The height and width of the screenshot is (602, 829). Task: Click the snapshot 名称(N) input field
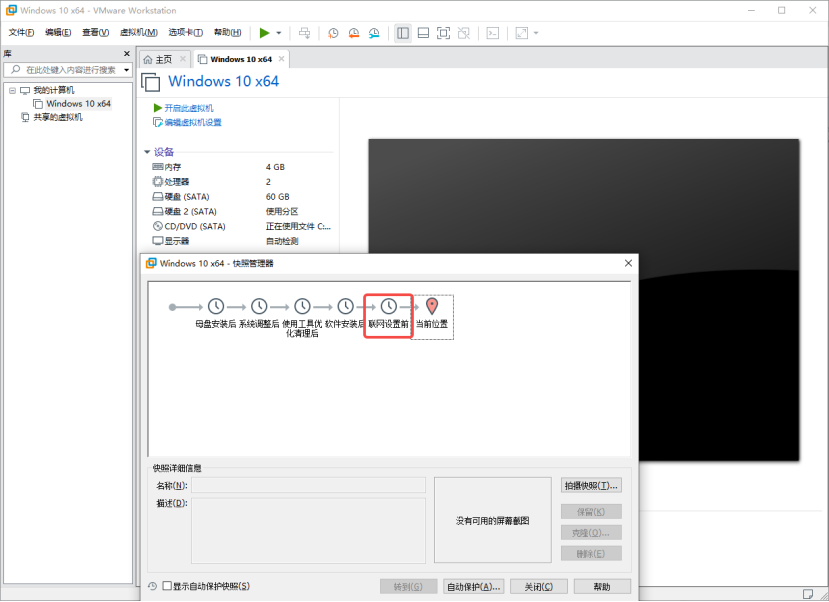tap(308, 485)
